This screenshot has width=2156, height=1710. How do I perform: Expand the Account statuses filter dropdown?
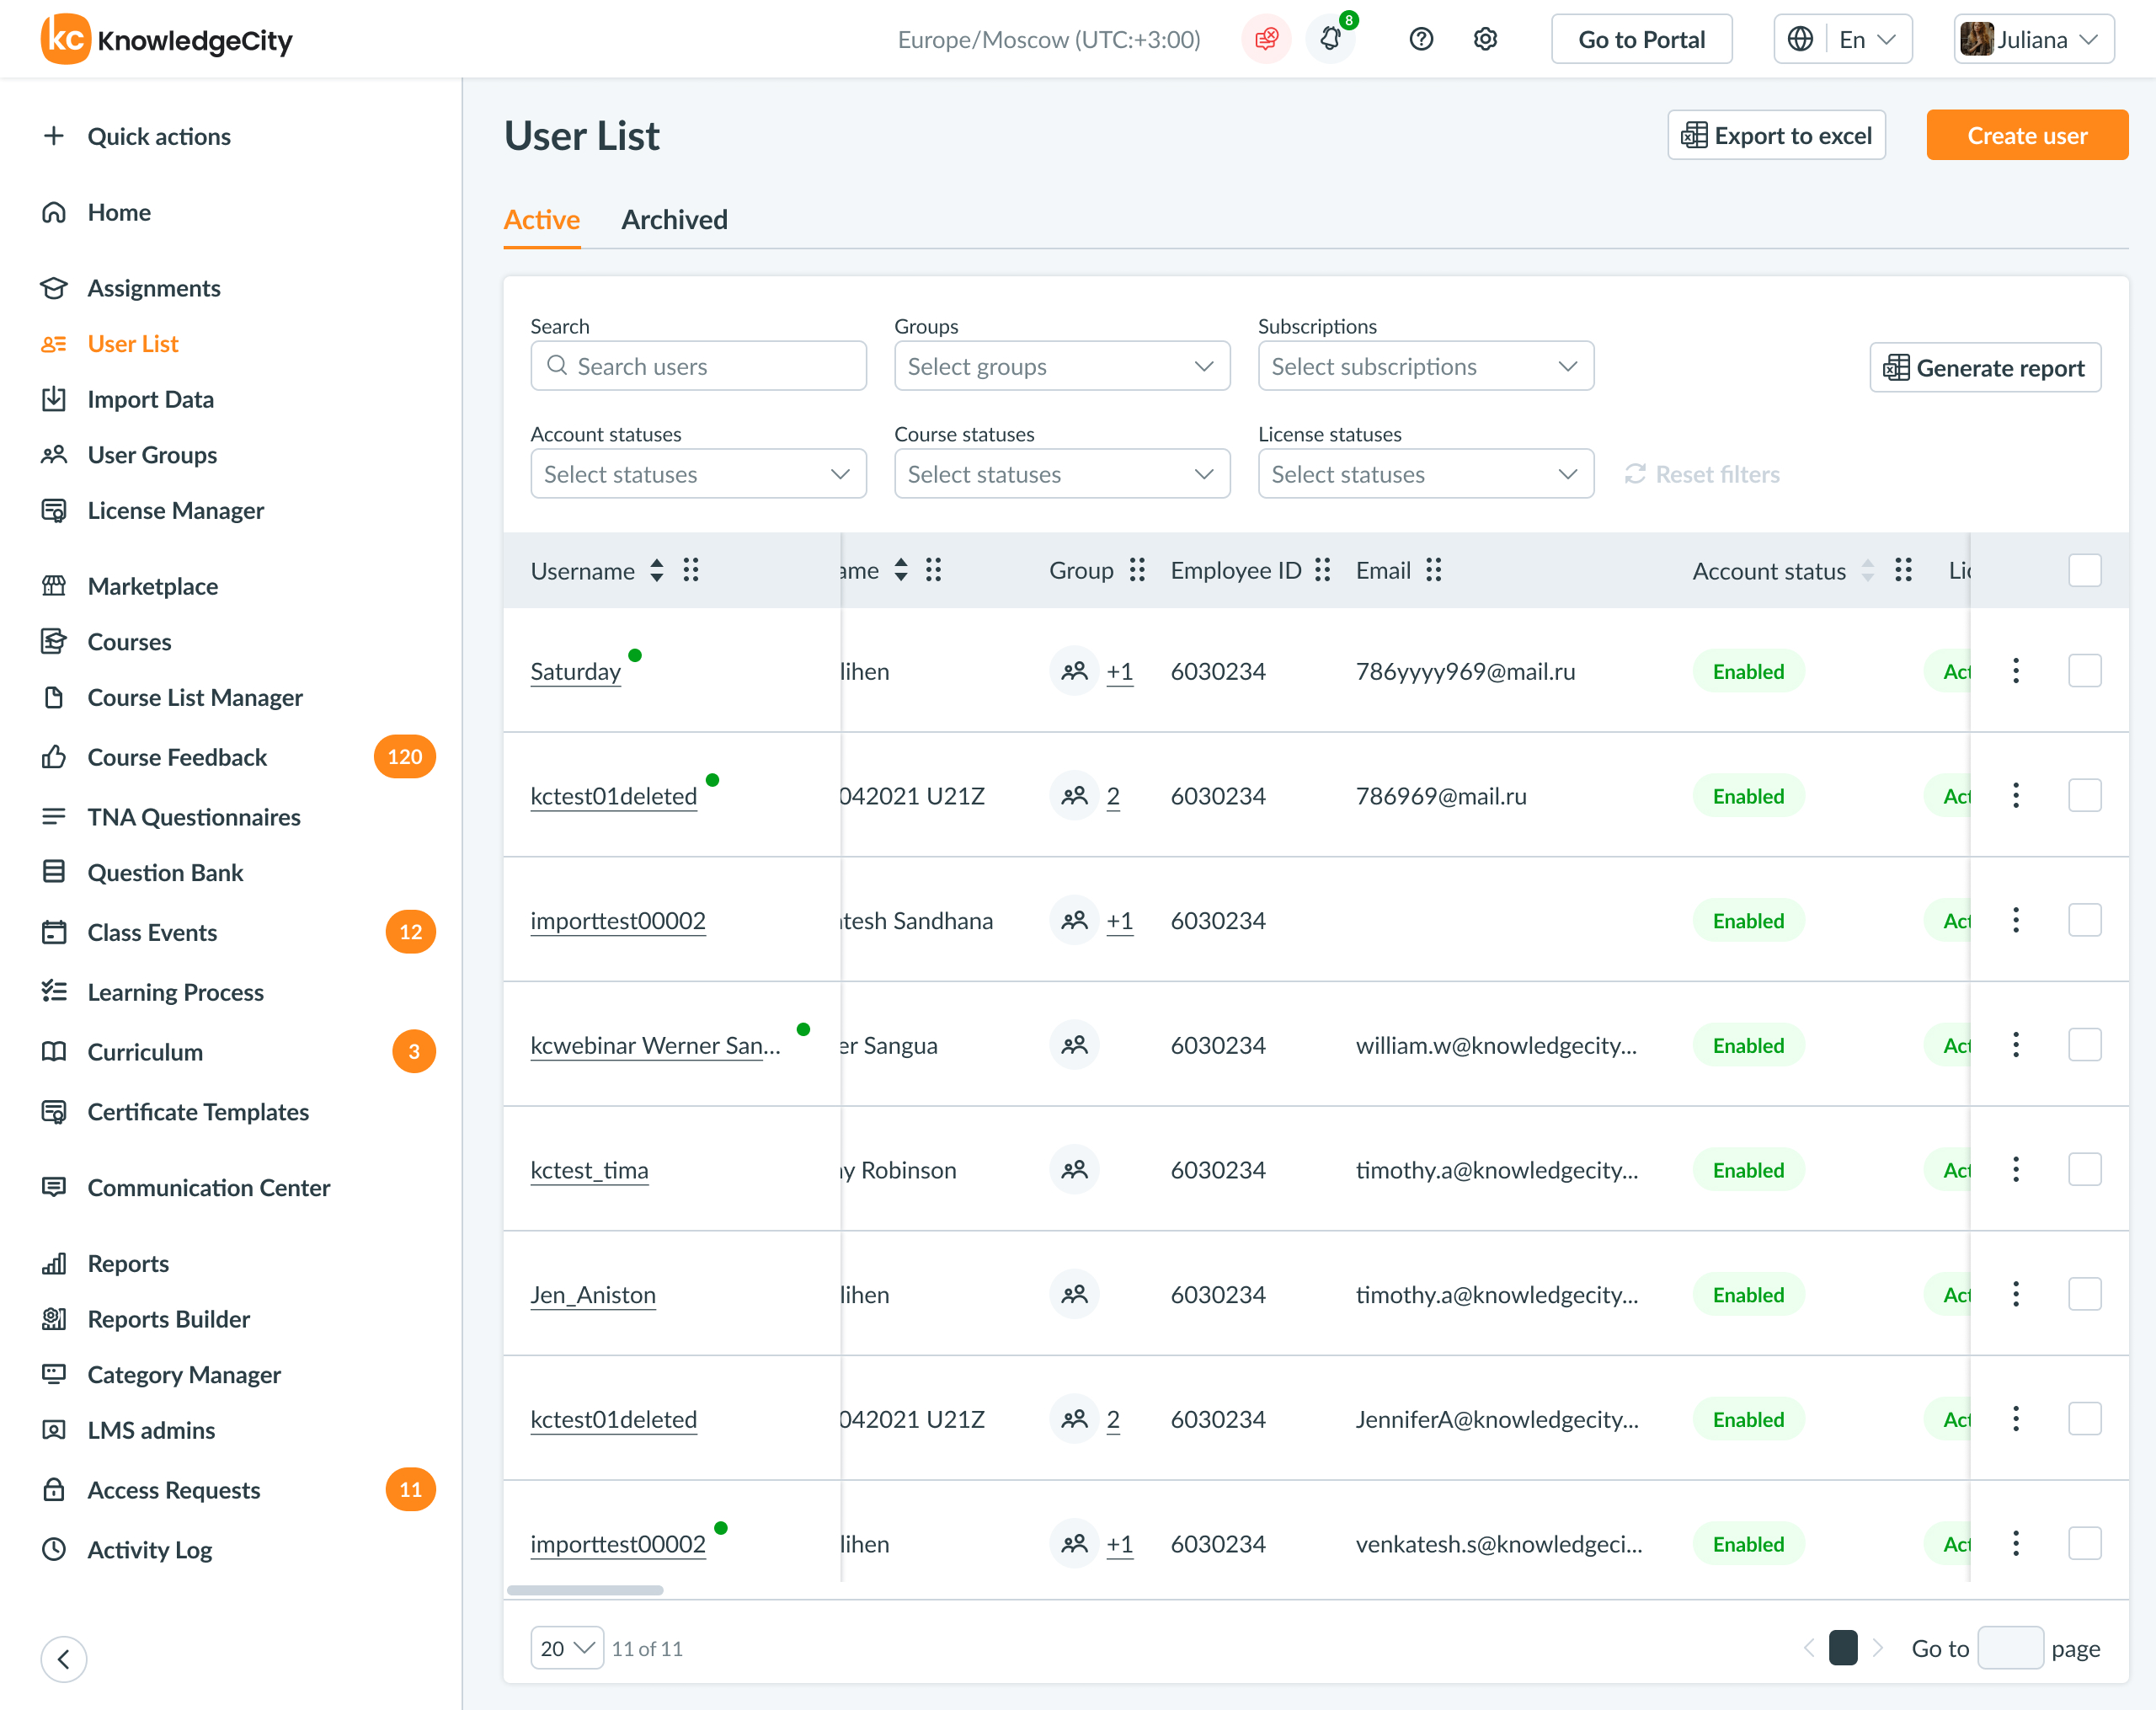click(698, 473)
